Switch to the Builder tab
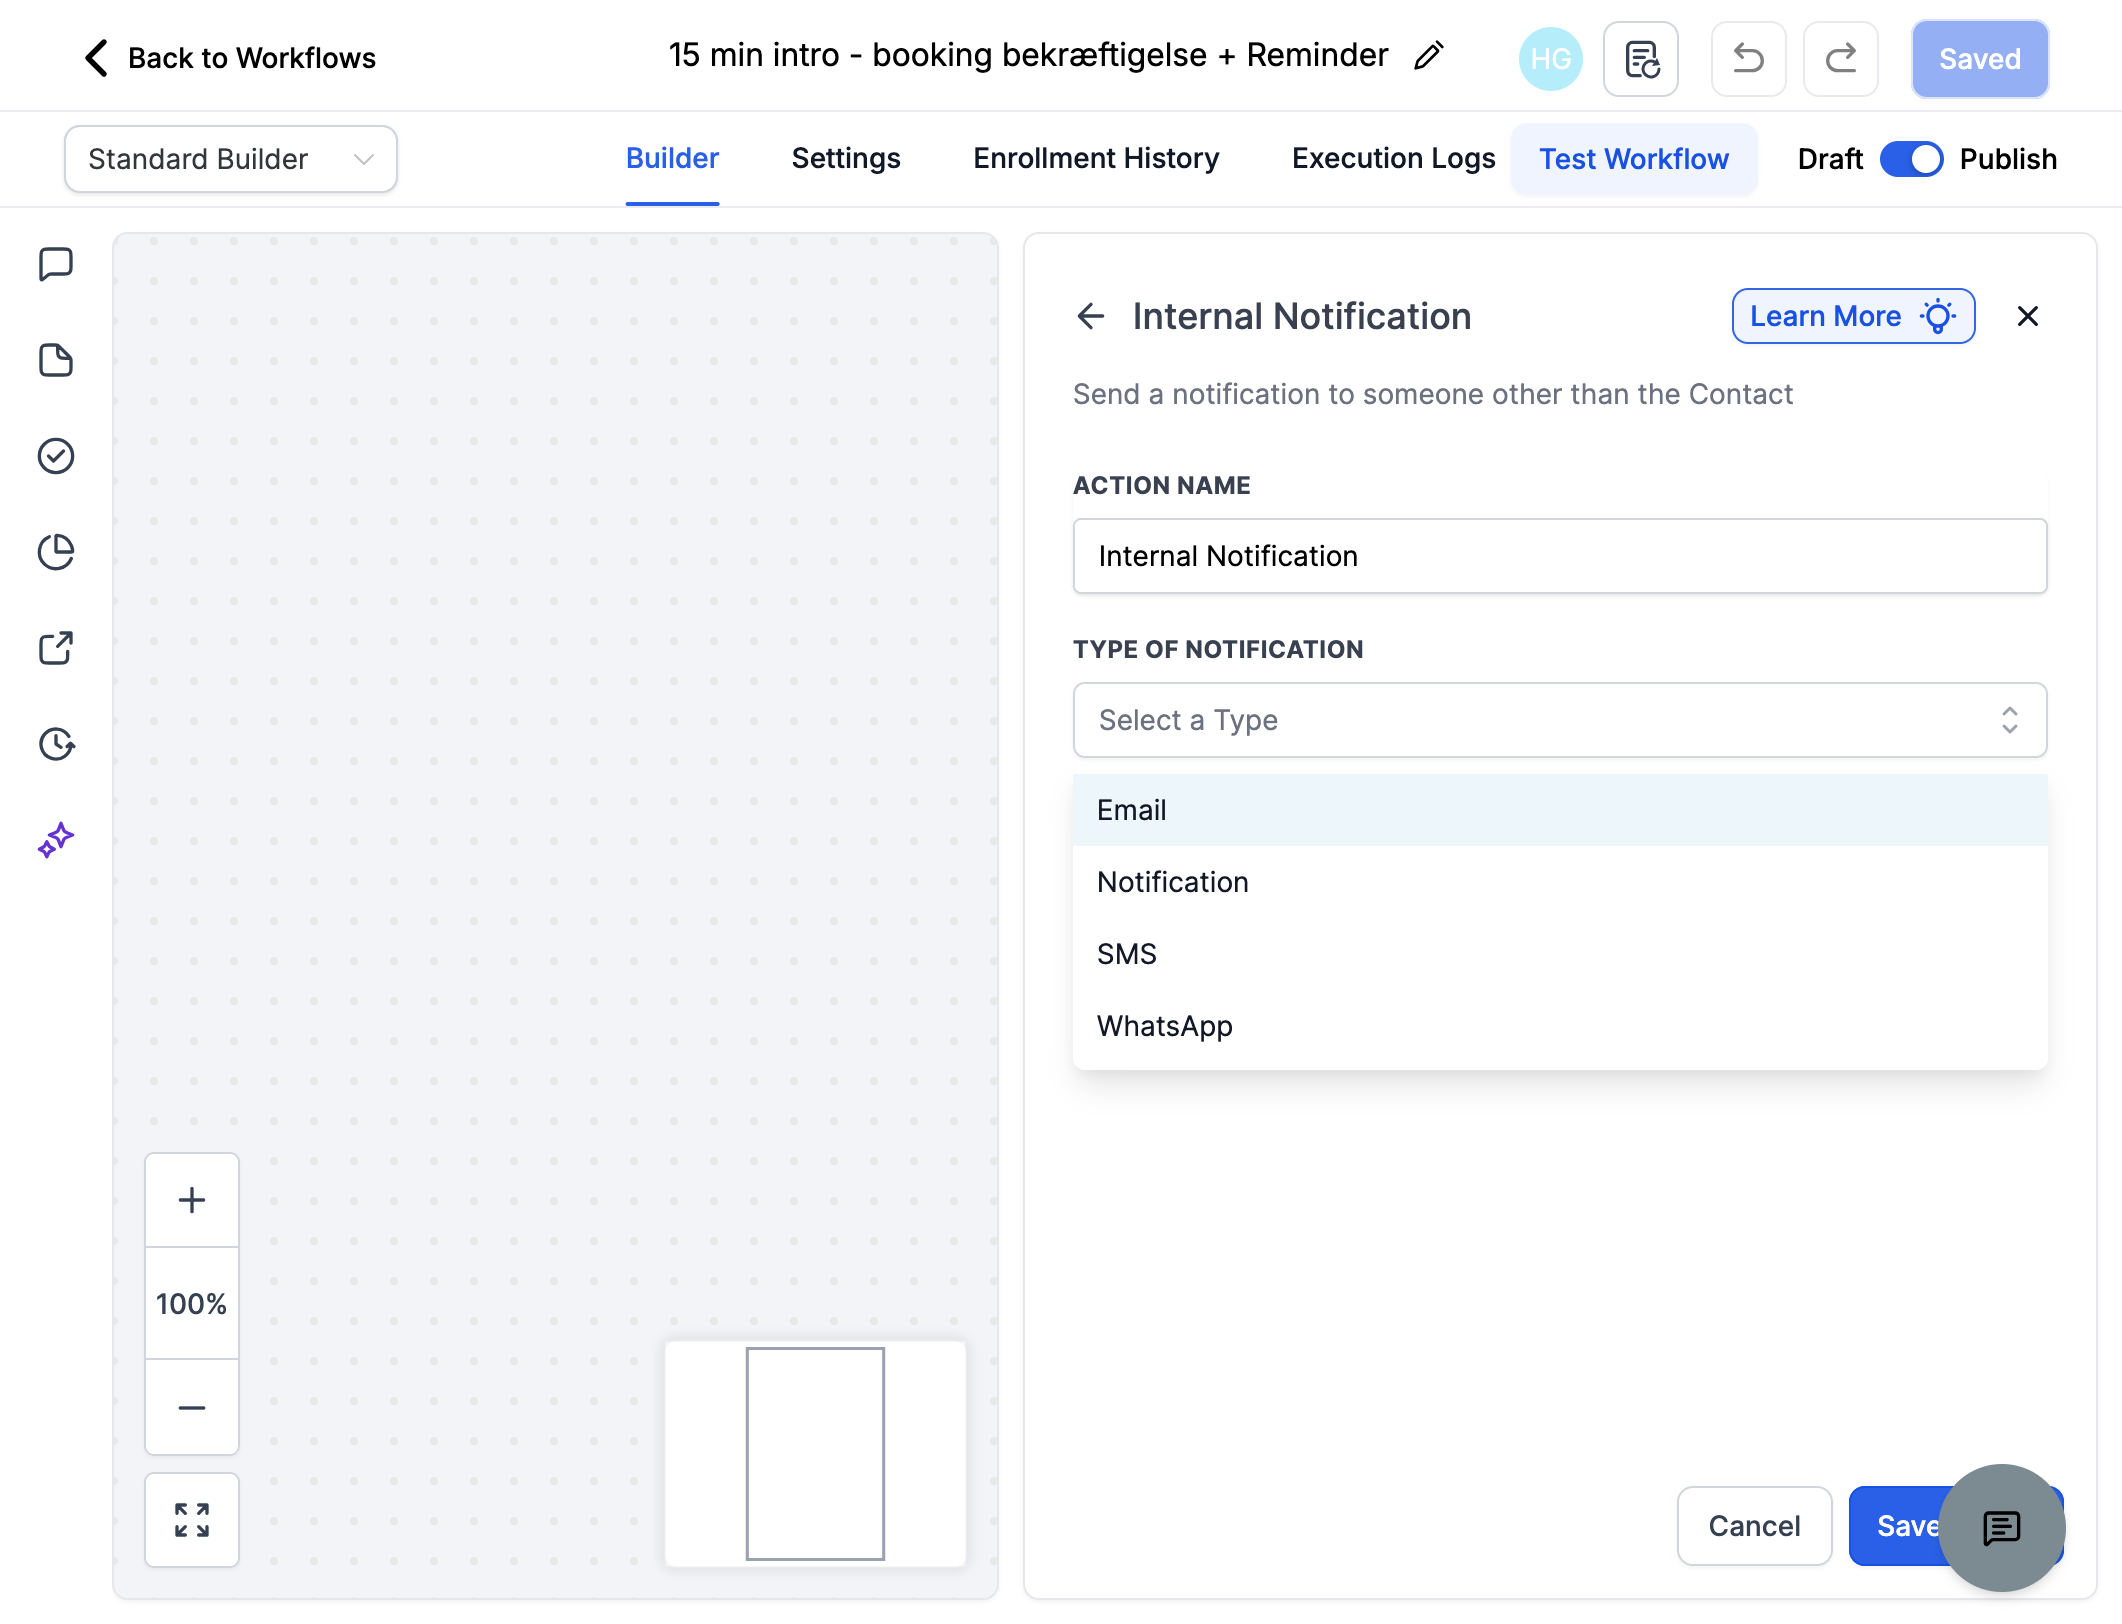The width and height of the screenshot is (2122, 1624). [672, 158]
